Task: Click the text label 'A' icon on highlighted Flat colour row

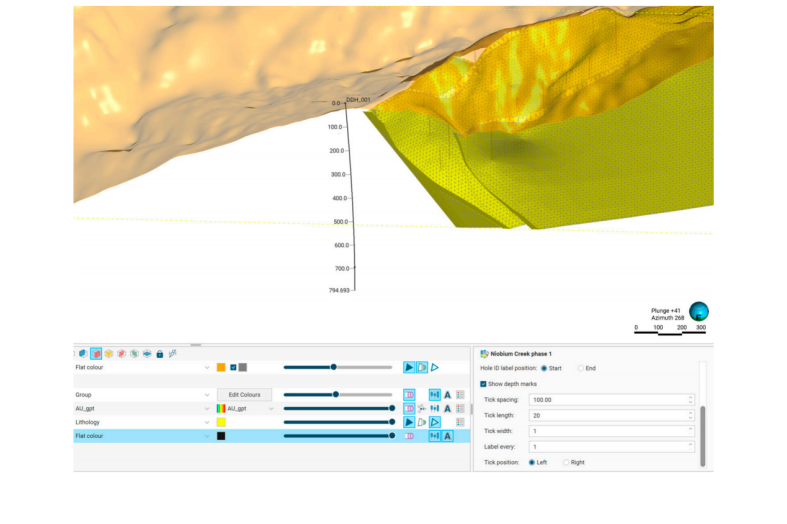Action: click(447, 436)
